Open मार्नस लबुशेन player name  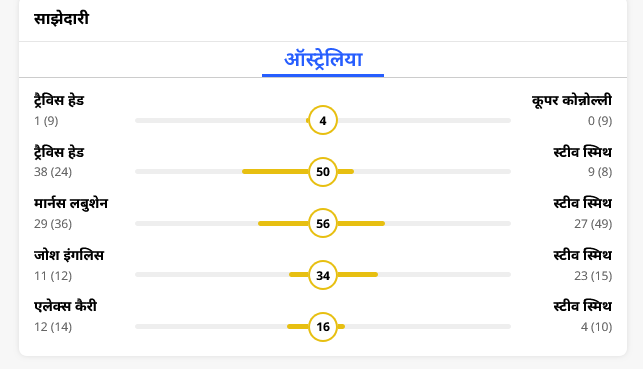(71, 204)
